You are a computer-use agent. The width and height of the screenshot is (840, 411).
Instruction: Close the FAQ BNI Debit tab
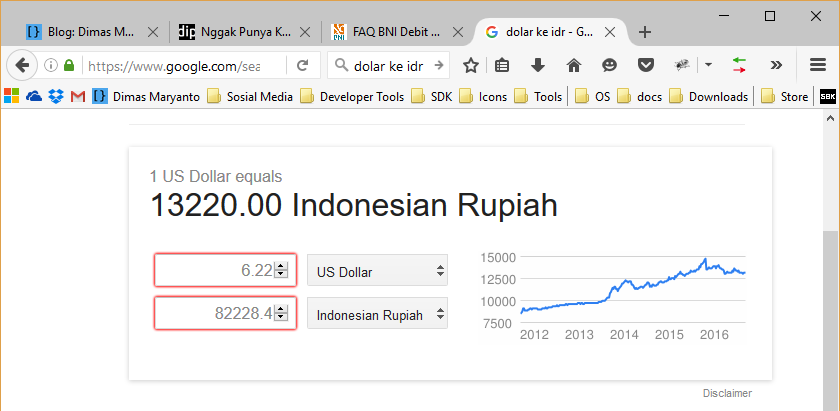(458, 32)
